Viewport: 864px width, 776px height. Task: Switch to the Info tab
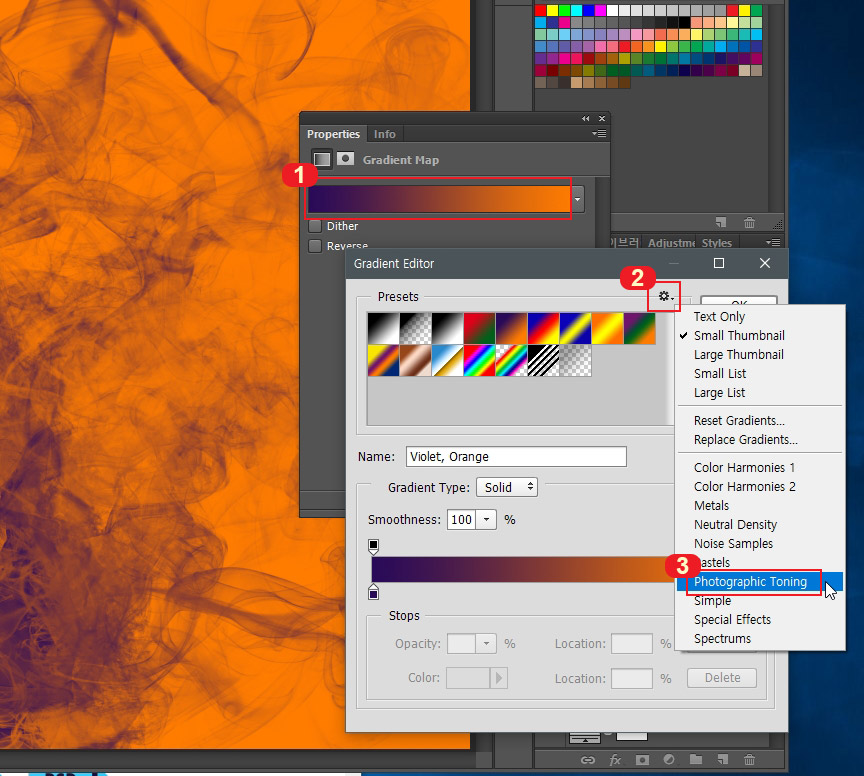pyautogui.click(x=385, y=134)
